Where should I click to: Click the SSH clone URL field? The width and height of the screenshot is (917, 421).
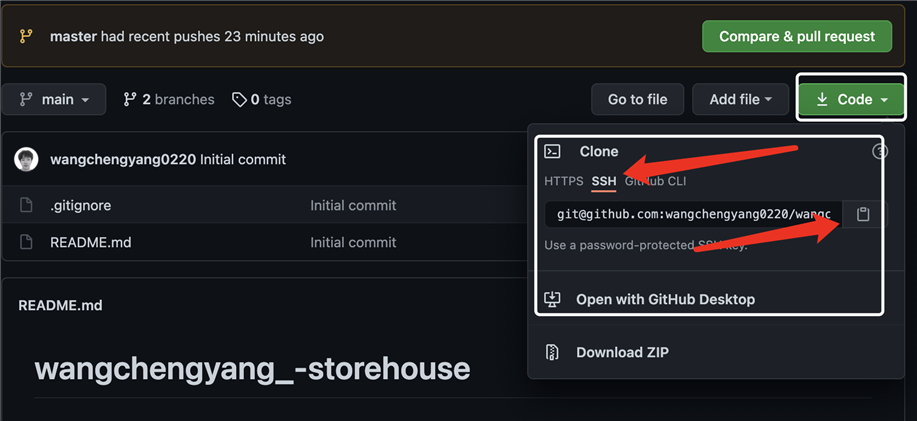tap(694, 215)
